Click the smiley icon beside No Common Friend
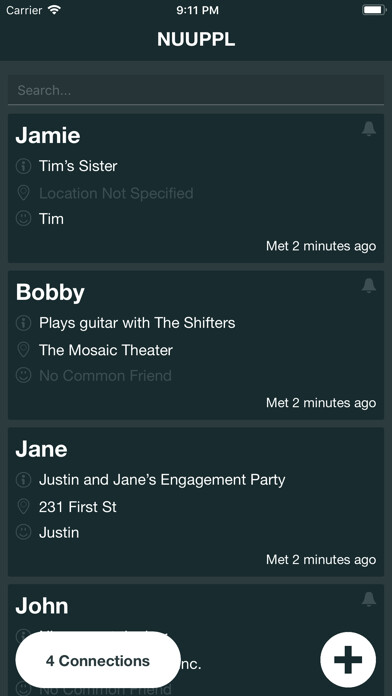Screen dimensions: 392x696 (x=24, y=376)
